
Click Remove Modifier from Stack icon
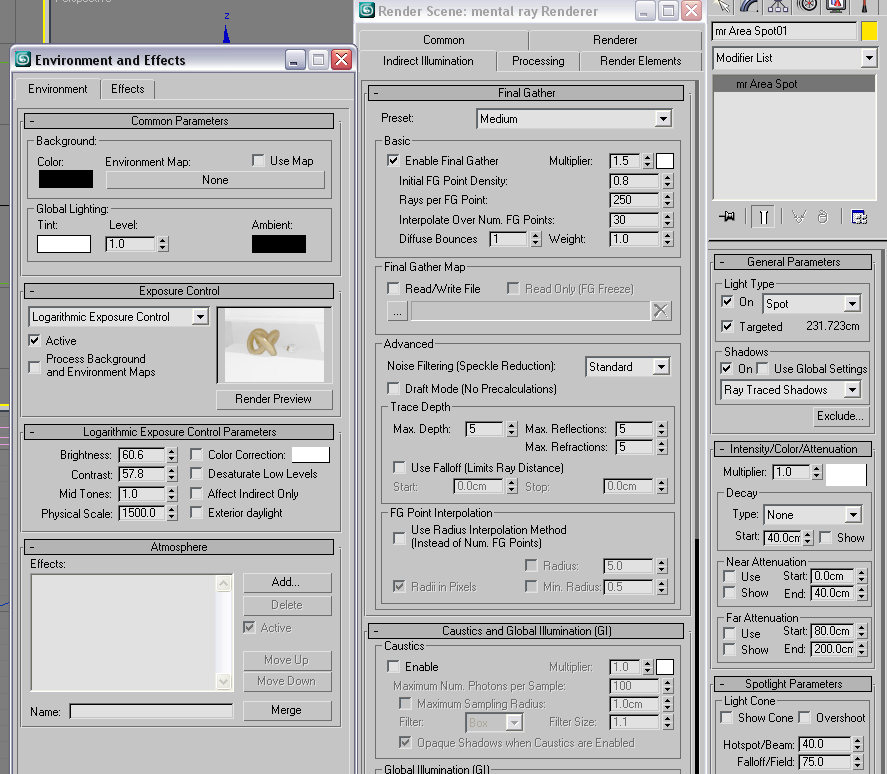pos(823,217)
